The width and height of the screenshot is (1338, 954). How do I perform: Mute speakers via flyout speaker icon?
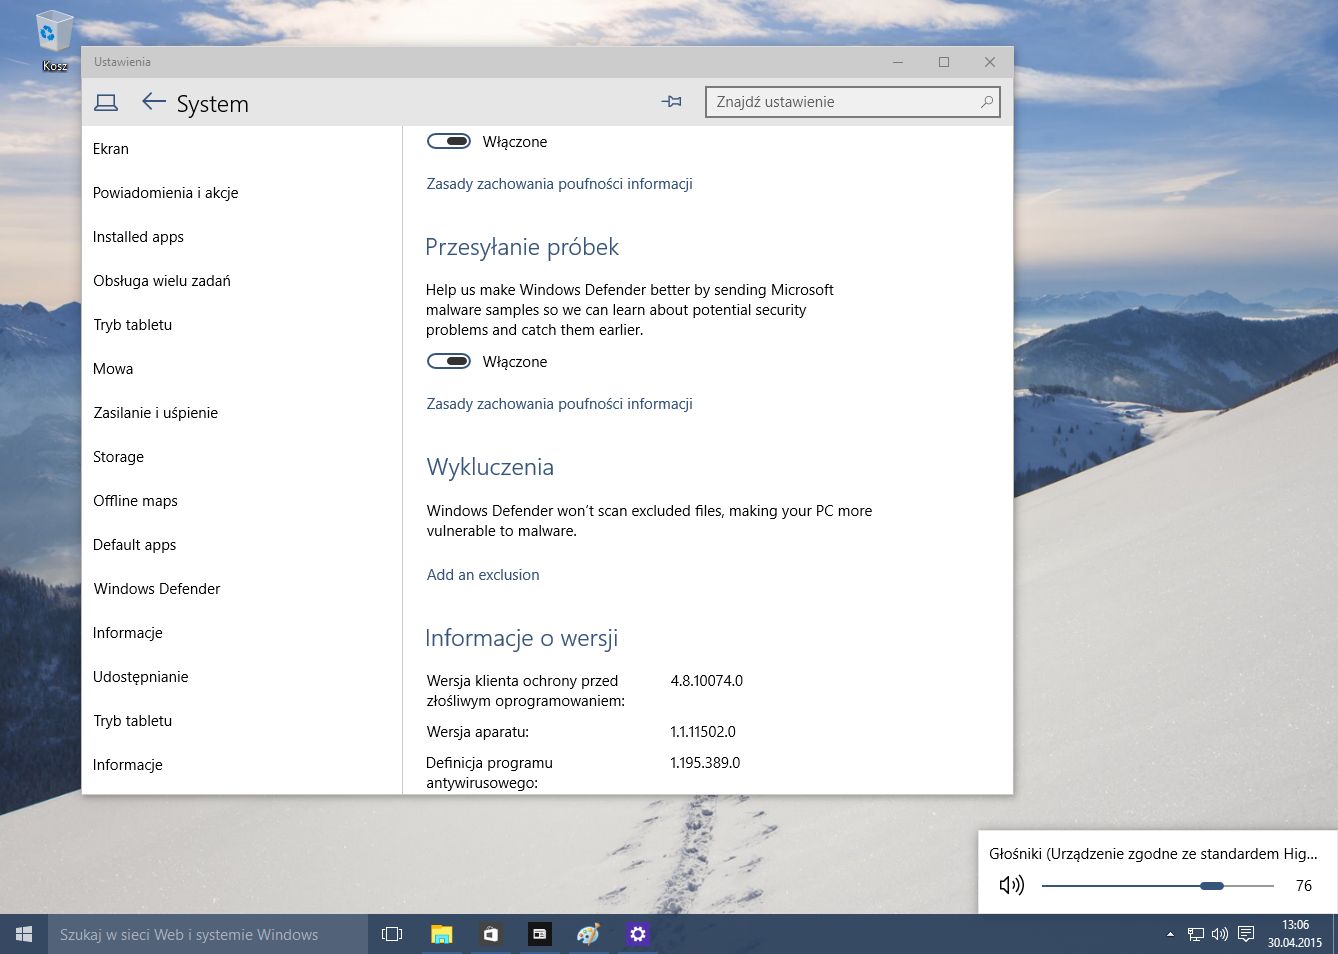(1012, 885)
